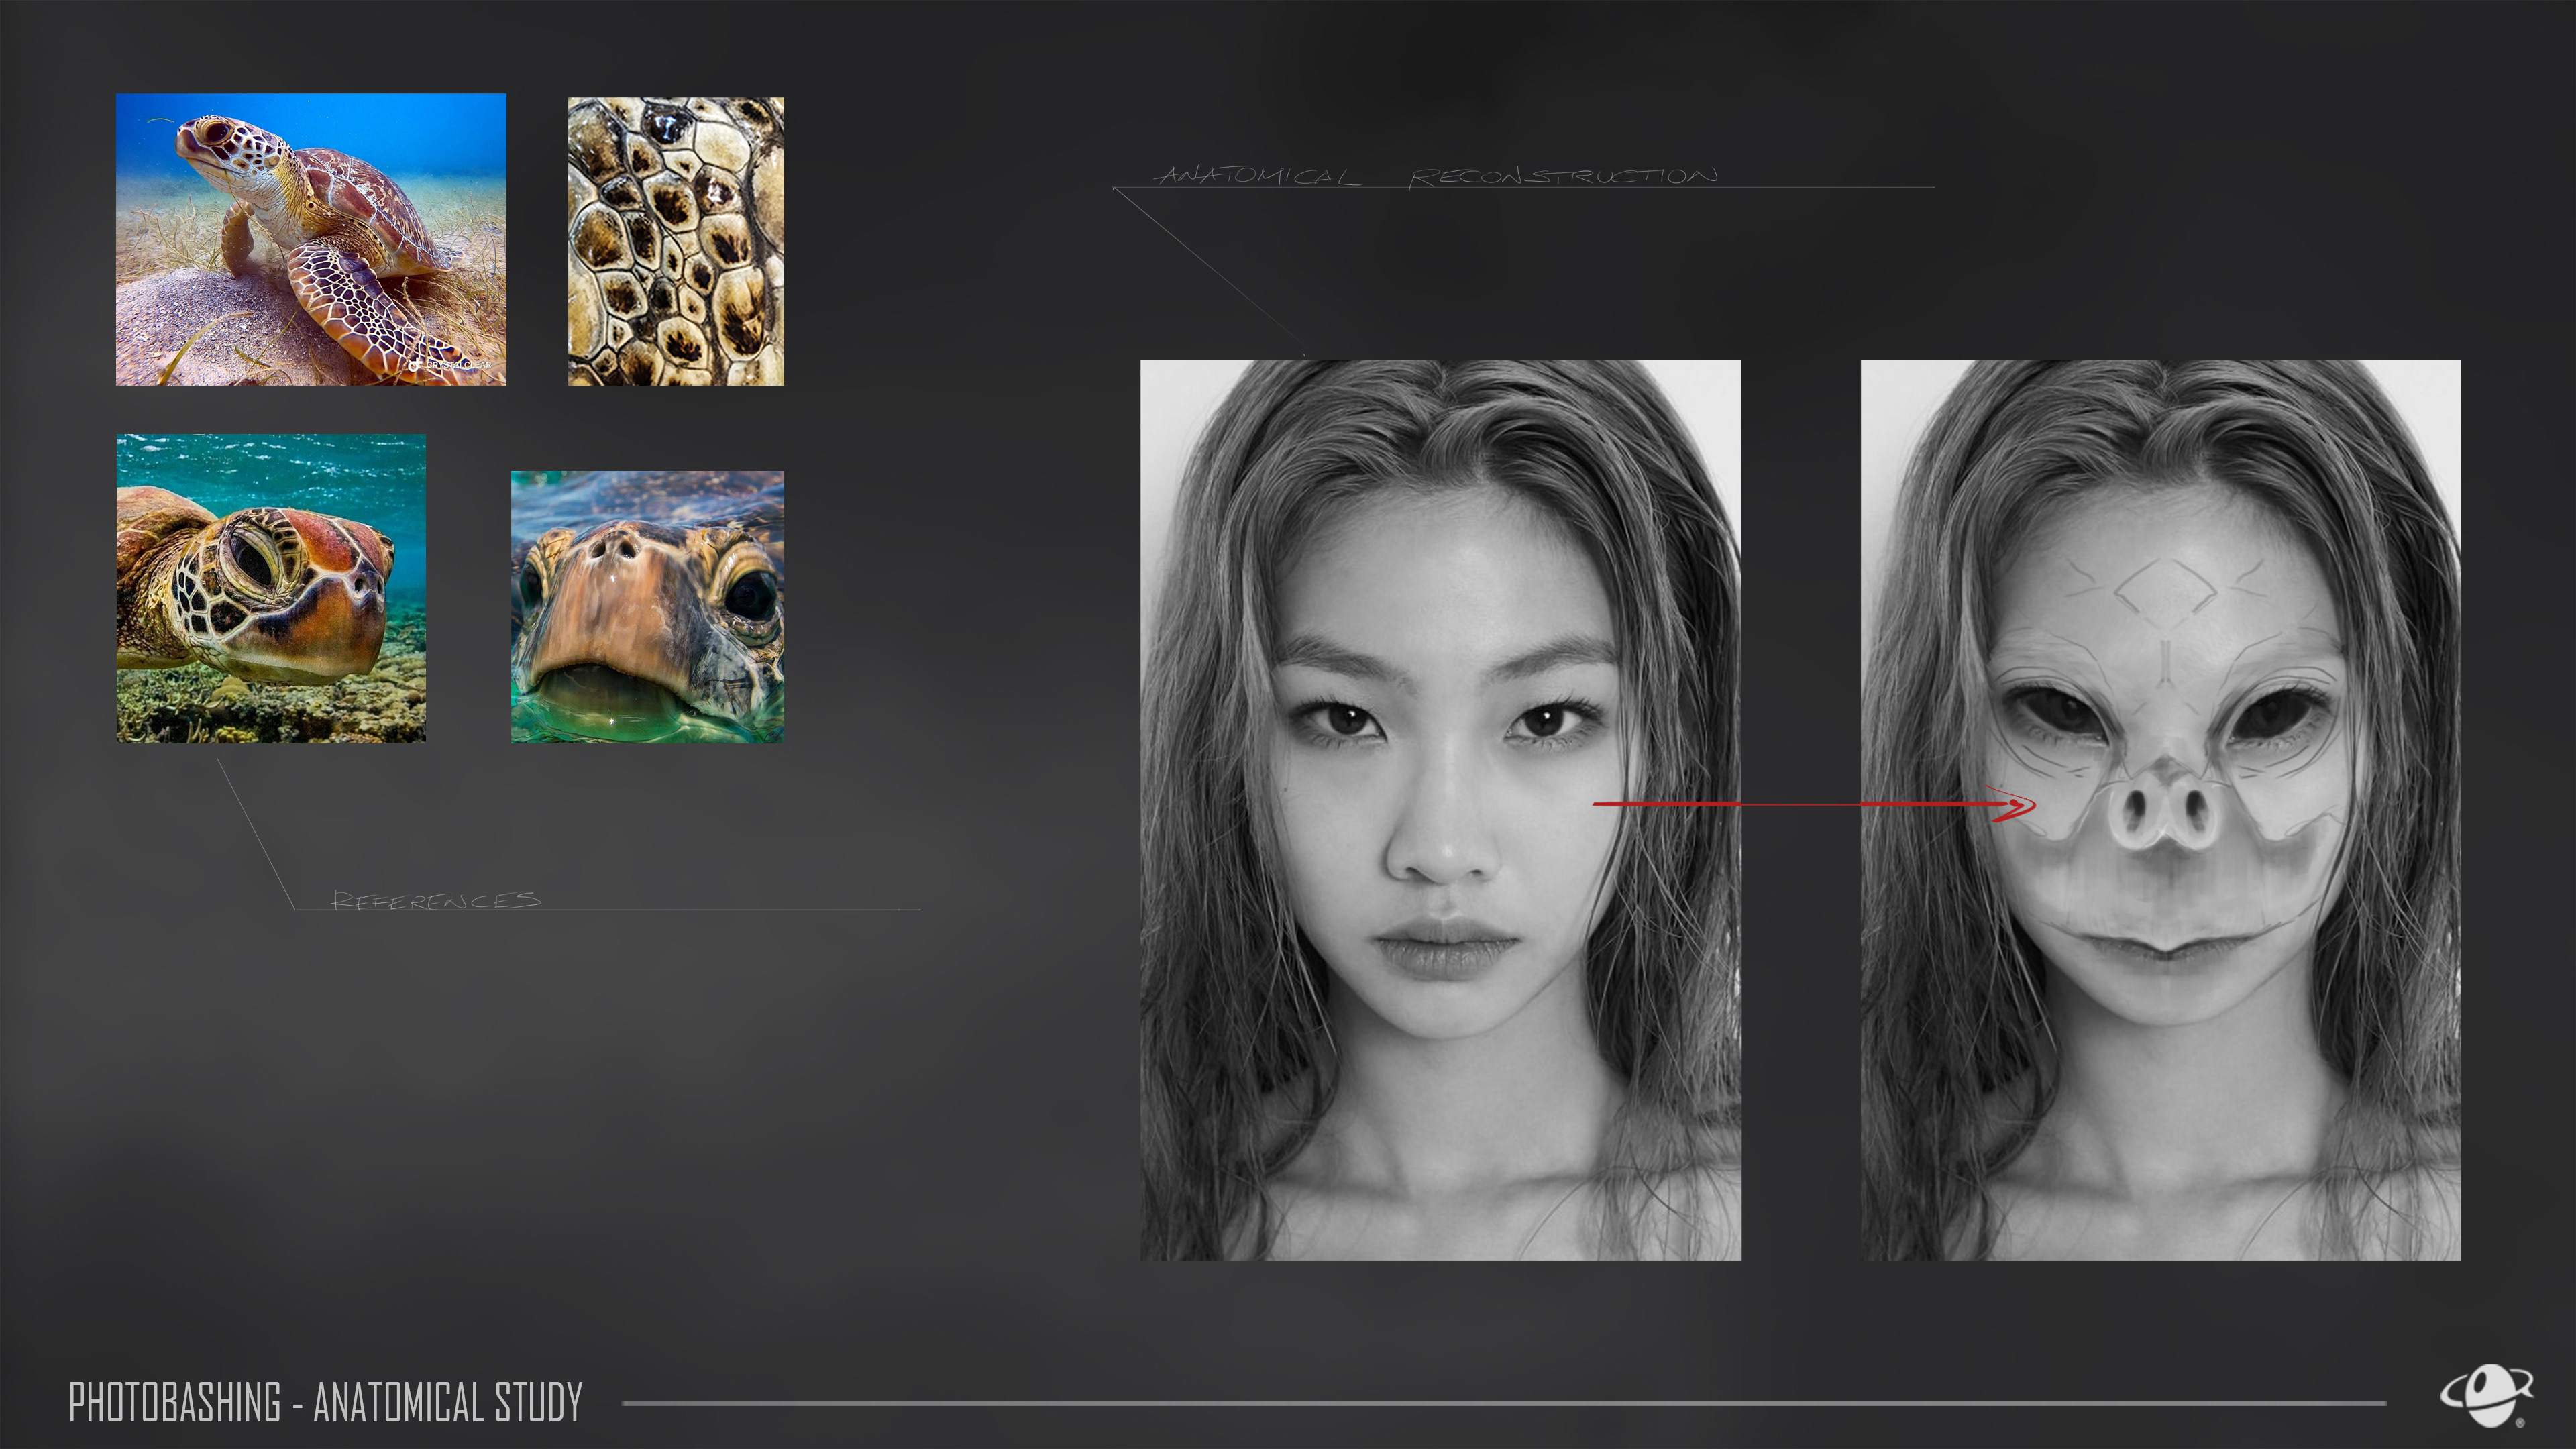Click the handwritten 'Anatomical Reconstruction' label

click(x=1436, y=176)
